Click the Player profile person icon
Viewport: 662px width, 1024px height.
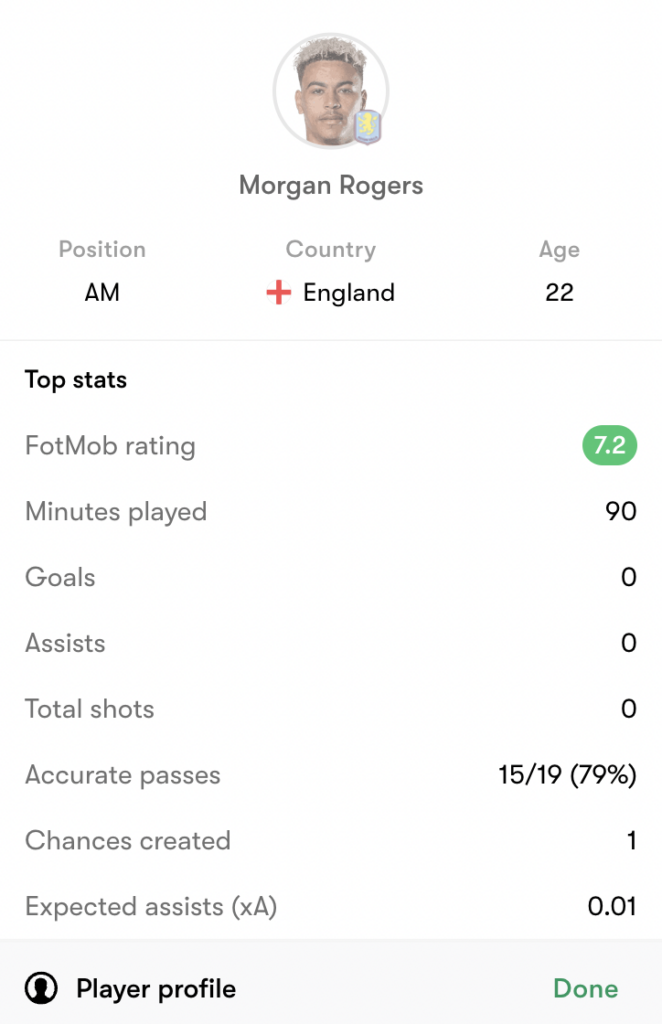(x=41, y=988)
